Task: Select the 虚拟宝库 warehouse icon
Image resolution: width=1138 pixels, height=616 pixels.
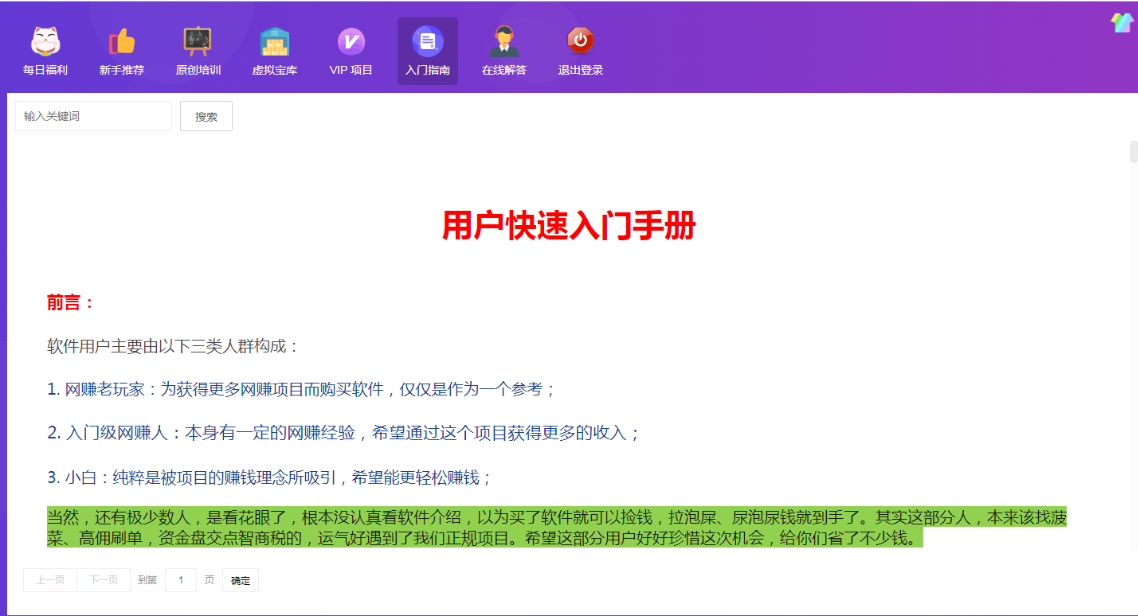Action: point(274,42)
